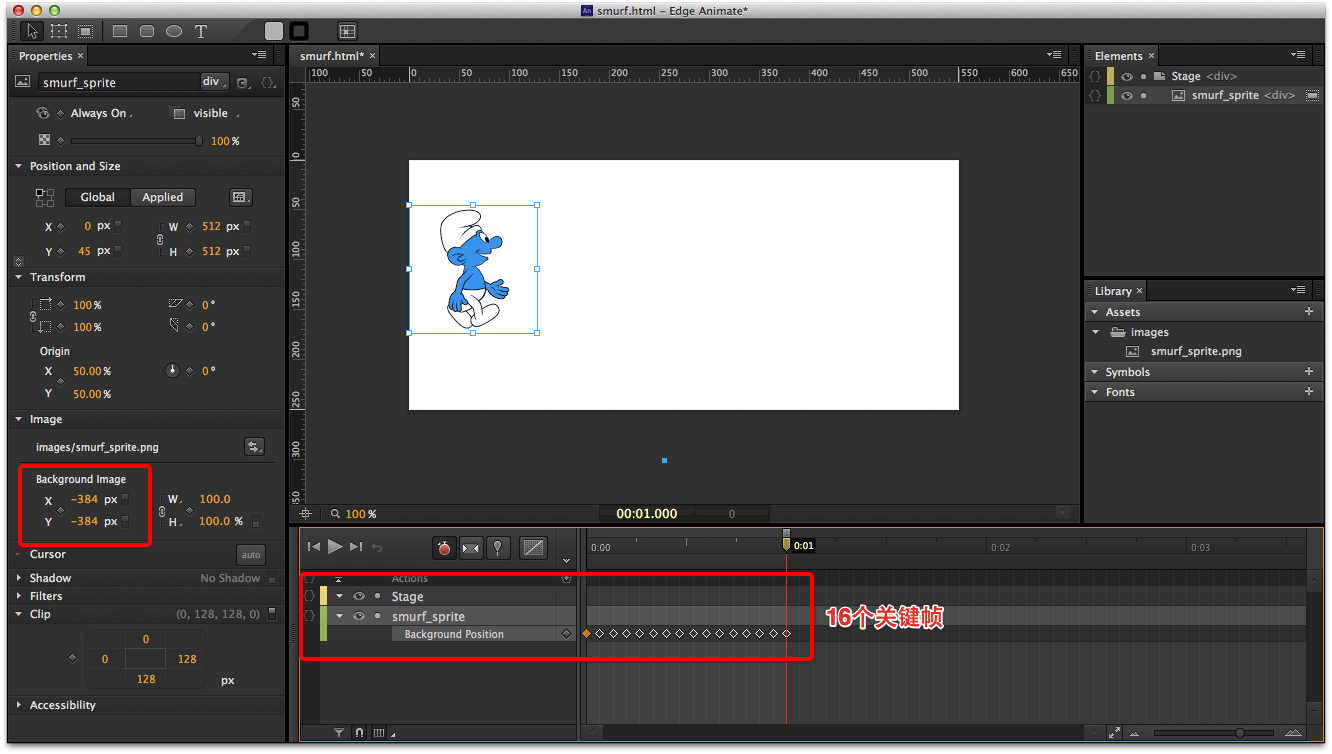This screenshot has height=754, width=1332.
Task: Open the Properties panel options menu
Action: tap(260, 55)
